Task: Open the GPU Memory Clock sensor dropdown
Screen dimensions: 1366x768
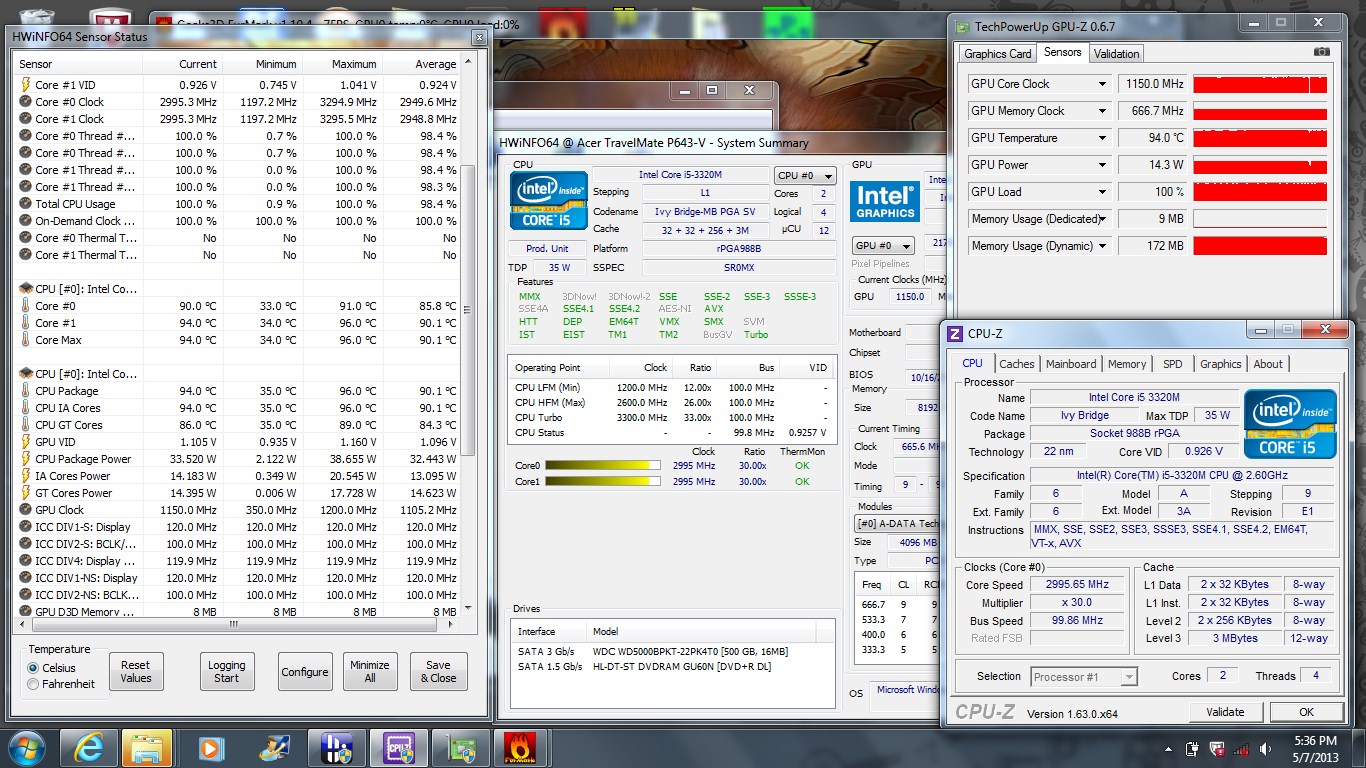Action: [x=1103, y=111]
